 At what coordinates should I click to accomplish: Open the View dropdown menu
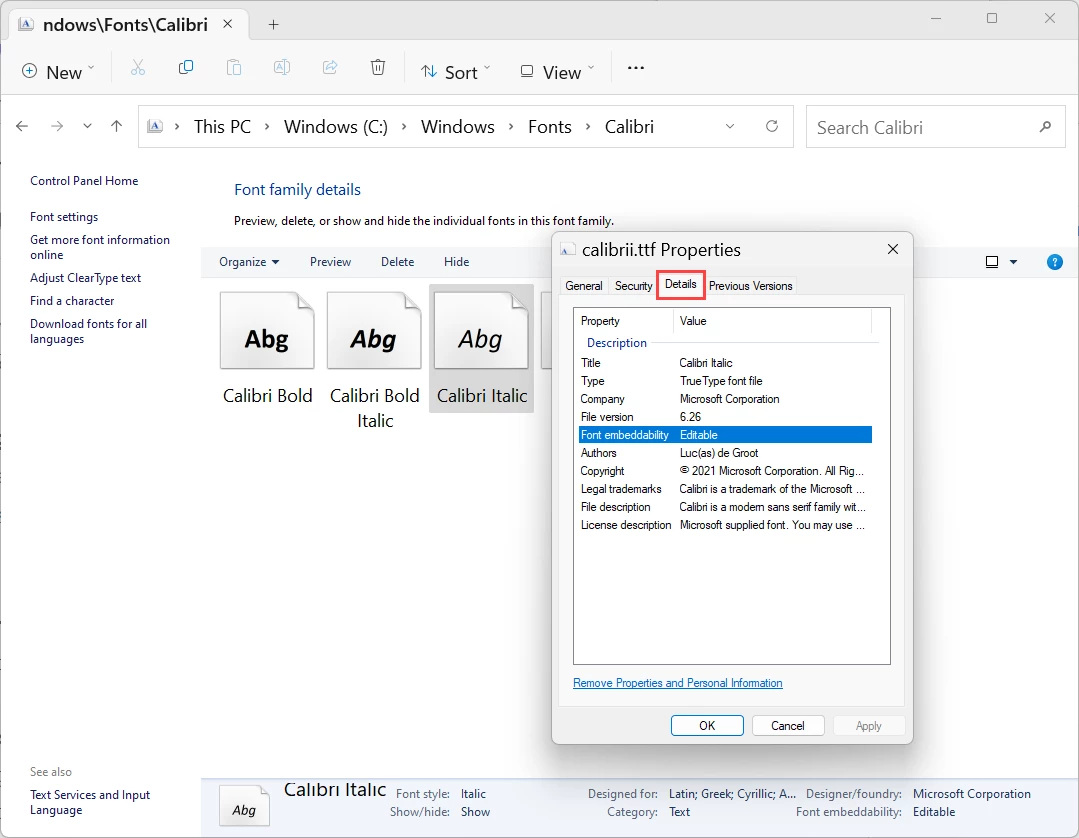click(x=557, y=72)
